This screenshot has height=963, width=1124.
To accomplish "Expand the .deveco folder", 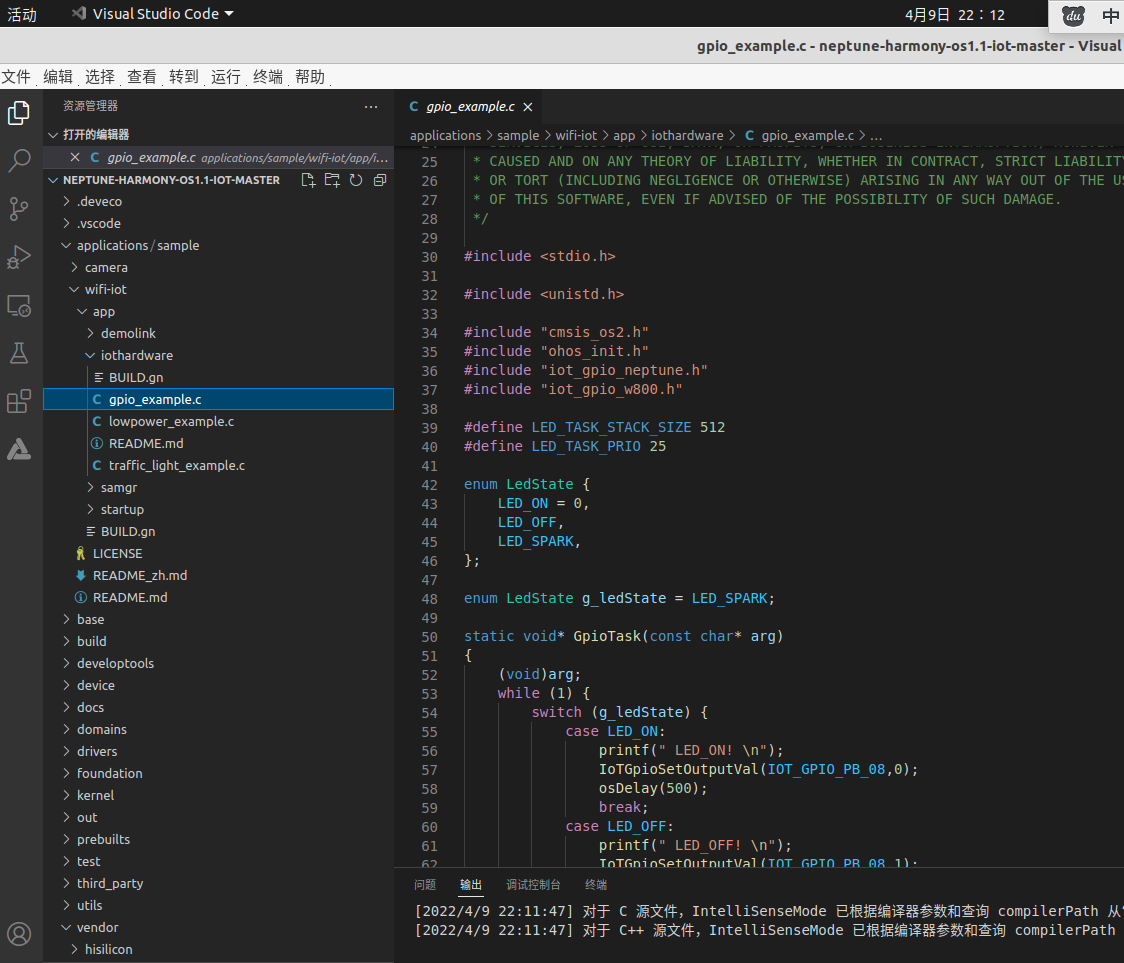I will point(219,201).
